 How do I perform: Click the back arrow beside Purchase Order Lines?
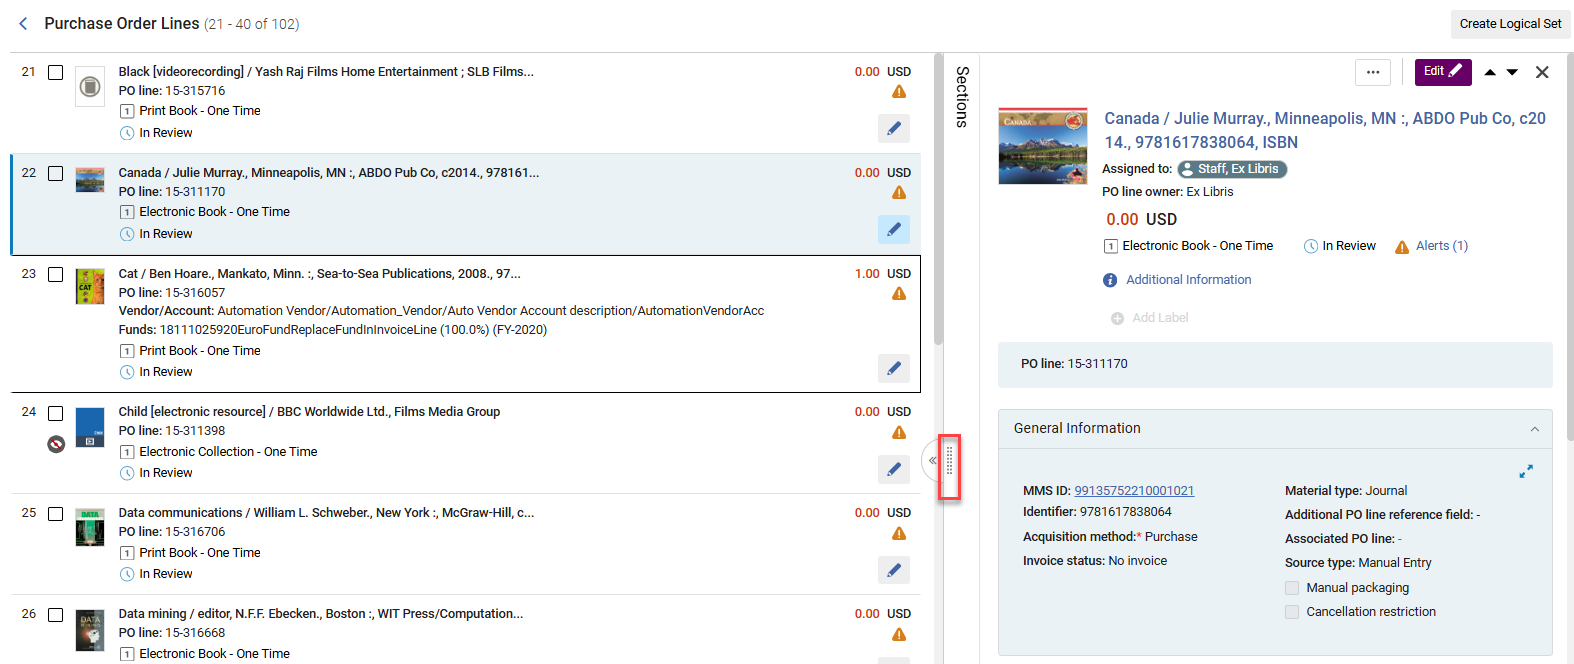(23, 23)
